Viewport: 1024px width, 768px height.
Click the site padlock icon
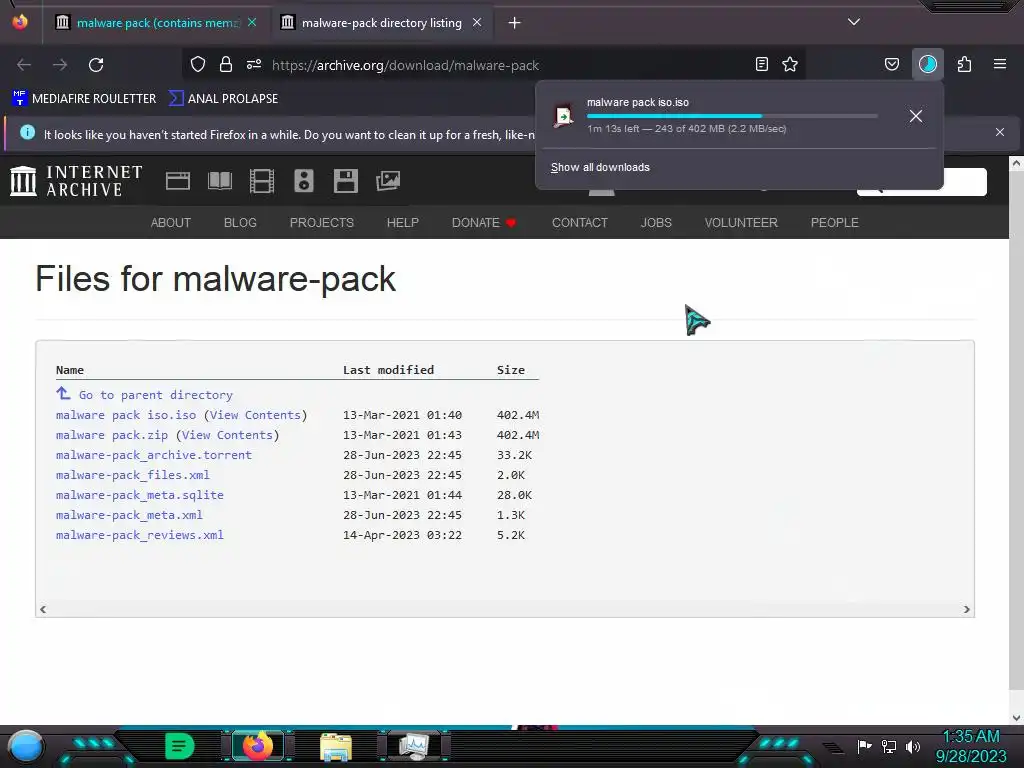(226, 64)
